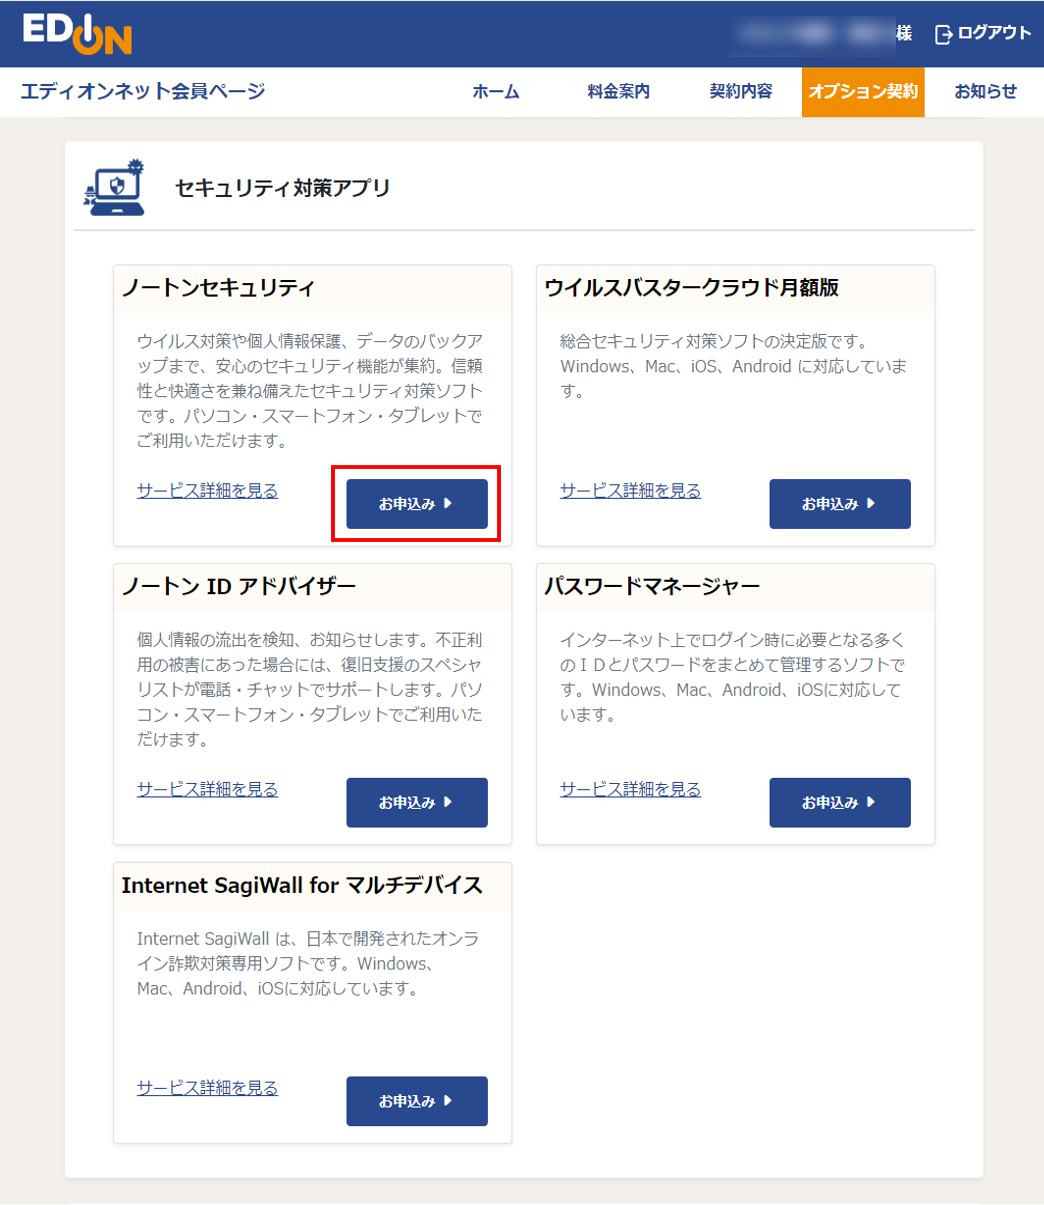View サービス詳細を見る for パスワードマネージャー
Viewport: 1044px width, 1205px height.
click(x=630, y=790)
